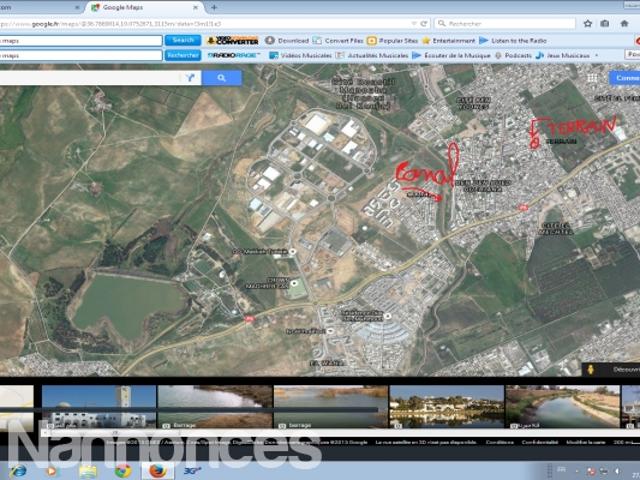The height and width of the screenshot is (480, 640).
Task: Open the directions arrow icon in search box
Action: 190,78
